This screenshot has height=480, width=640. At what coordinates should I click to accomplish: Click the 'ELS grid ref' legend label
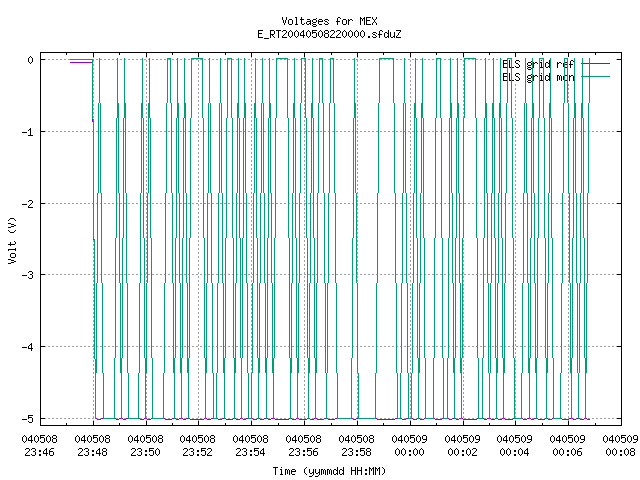(x=538, y=64)
